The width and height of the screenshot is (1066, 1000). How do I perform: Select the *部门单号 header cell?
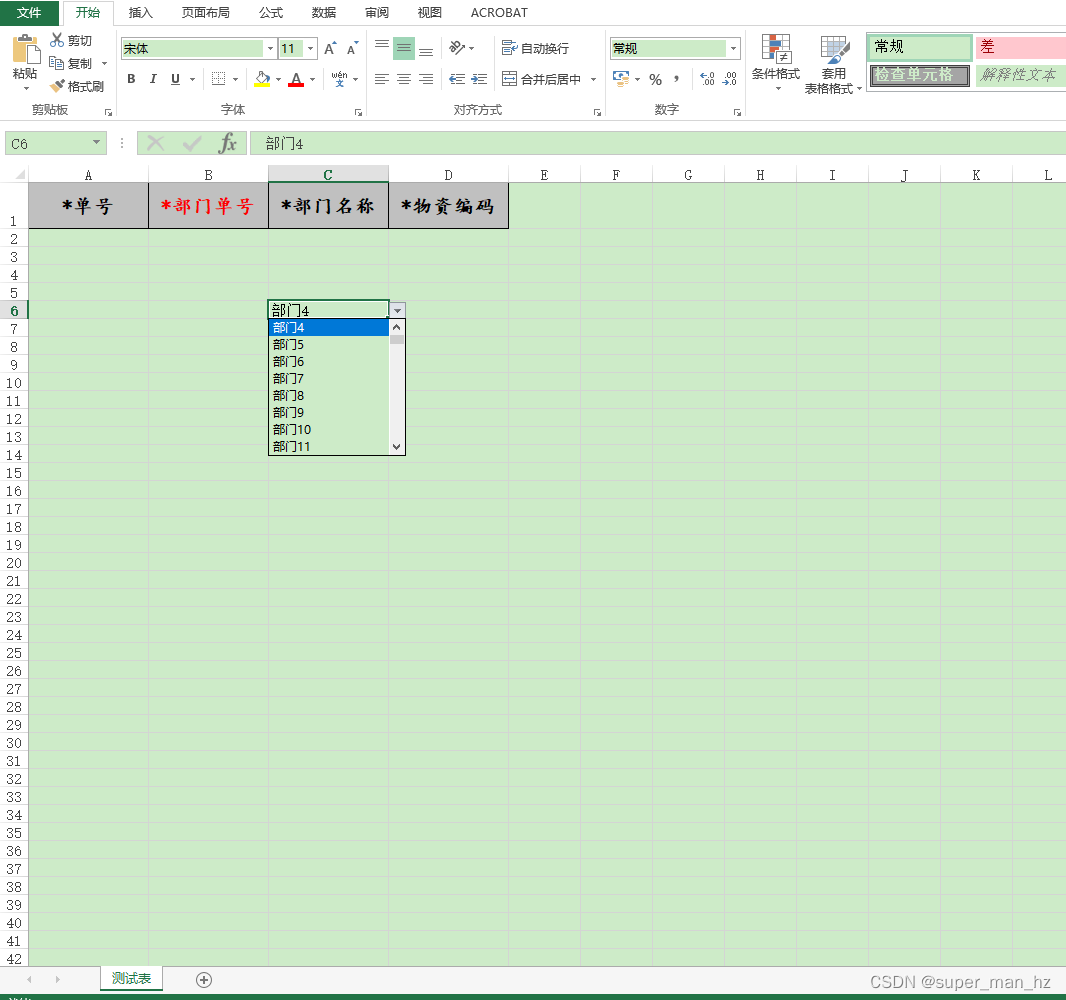[208, 206]
